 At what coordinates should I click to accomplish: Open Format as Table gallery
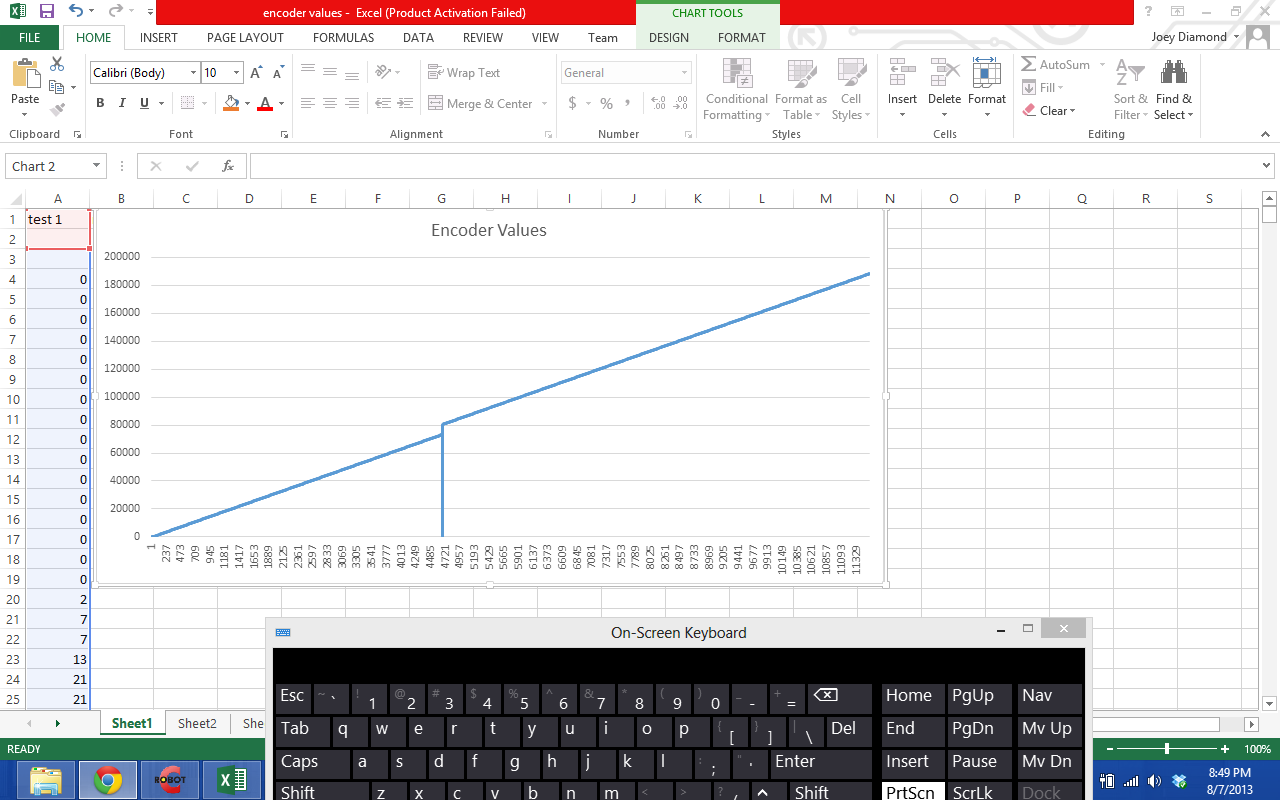[801, 89]
